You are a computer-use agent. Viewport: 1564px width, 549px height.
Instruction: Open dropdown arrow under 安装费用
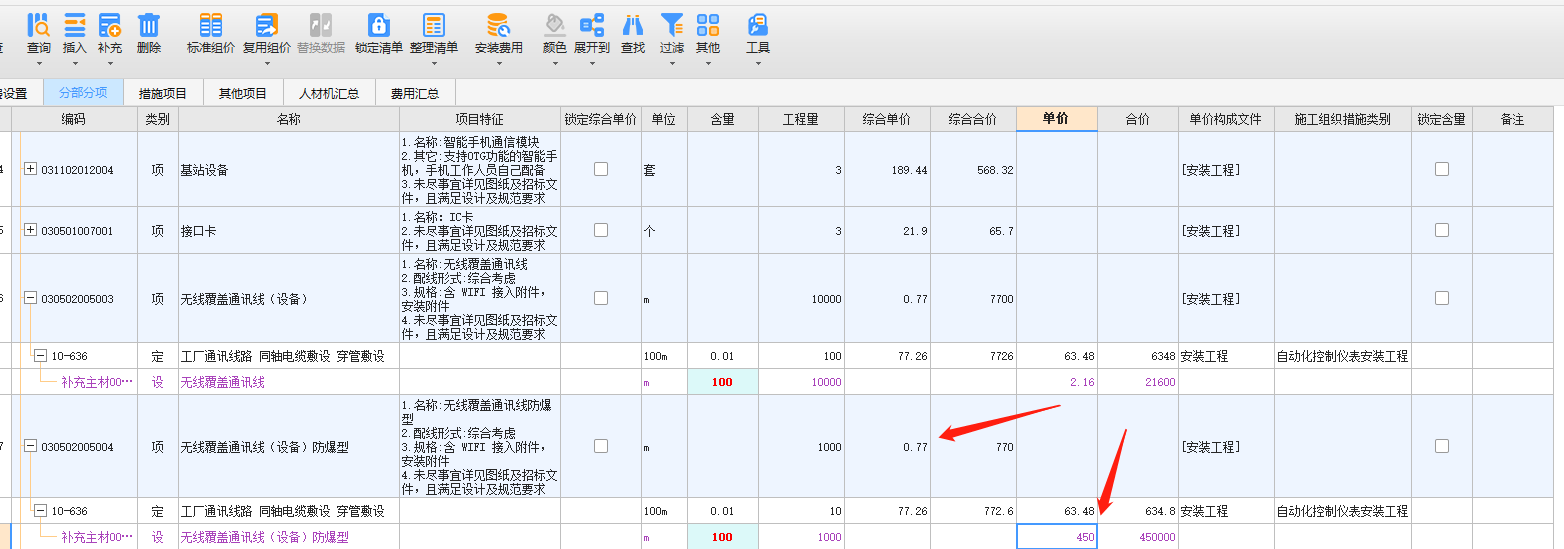point(498,63)
